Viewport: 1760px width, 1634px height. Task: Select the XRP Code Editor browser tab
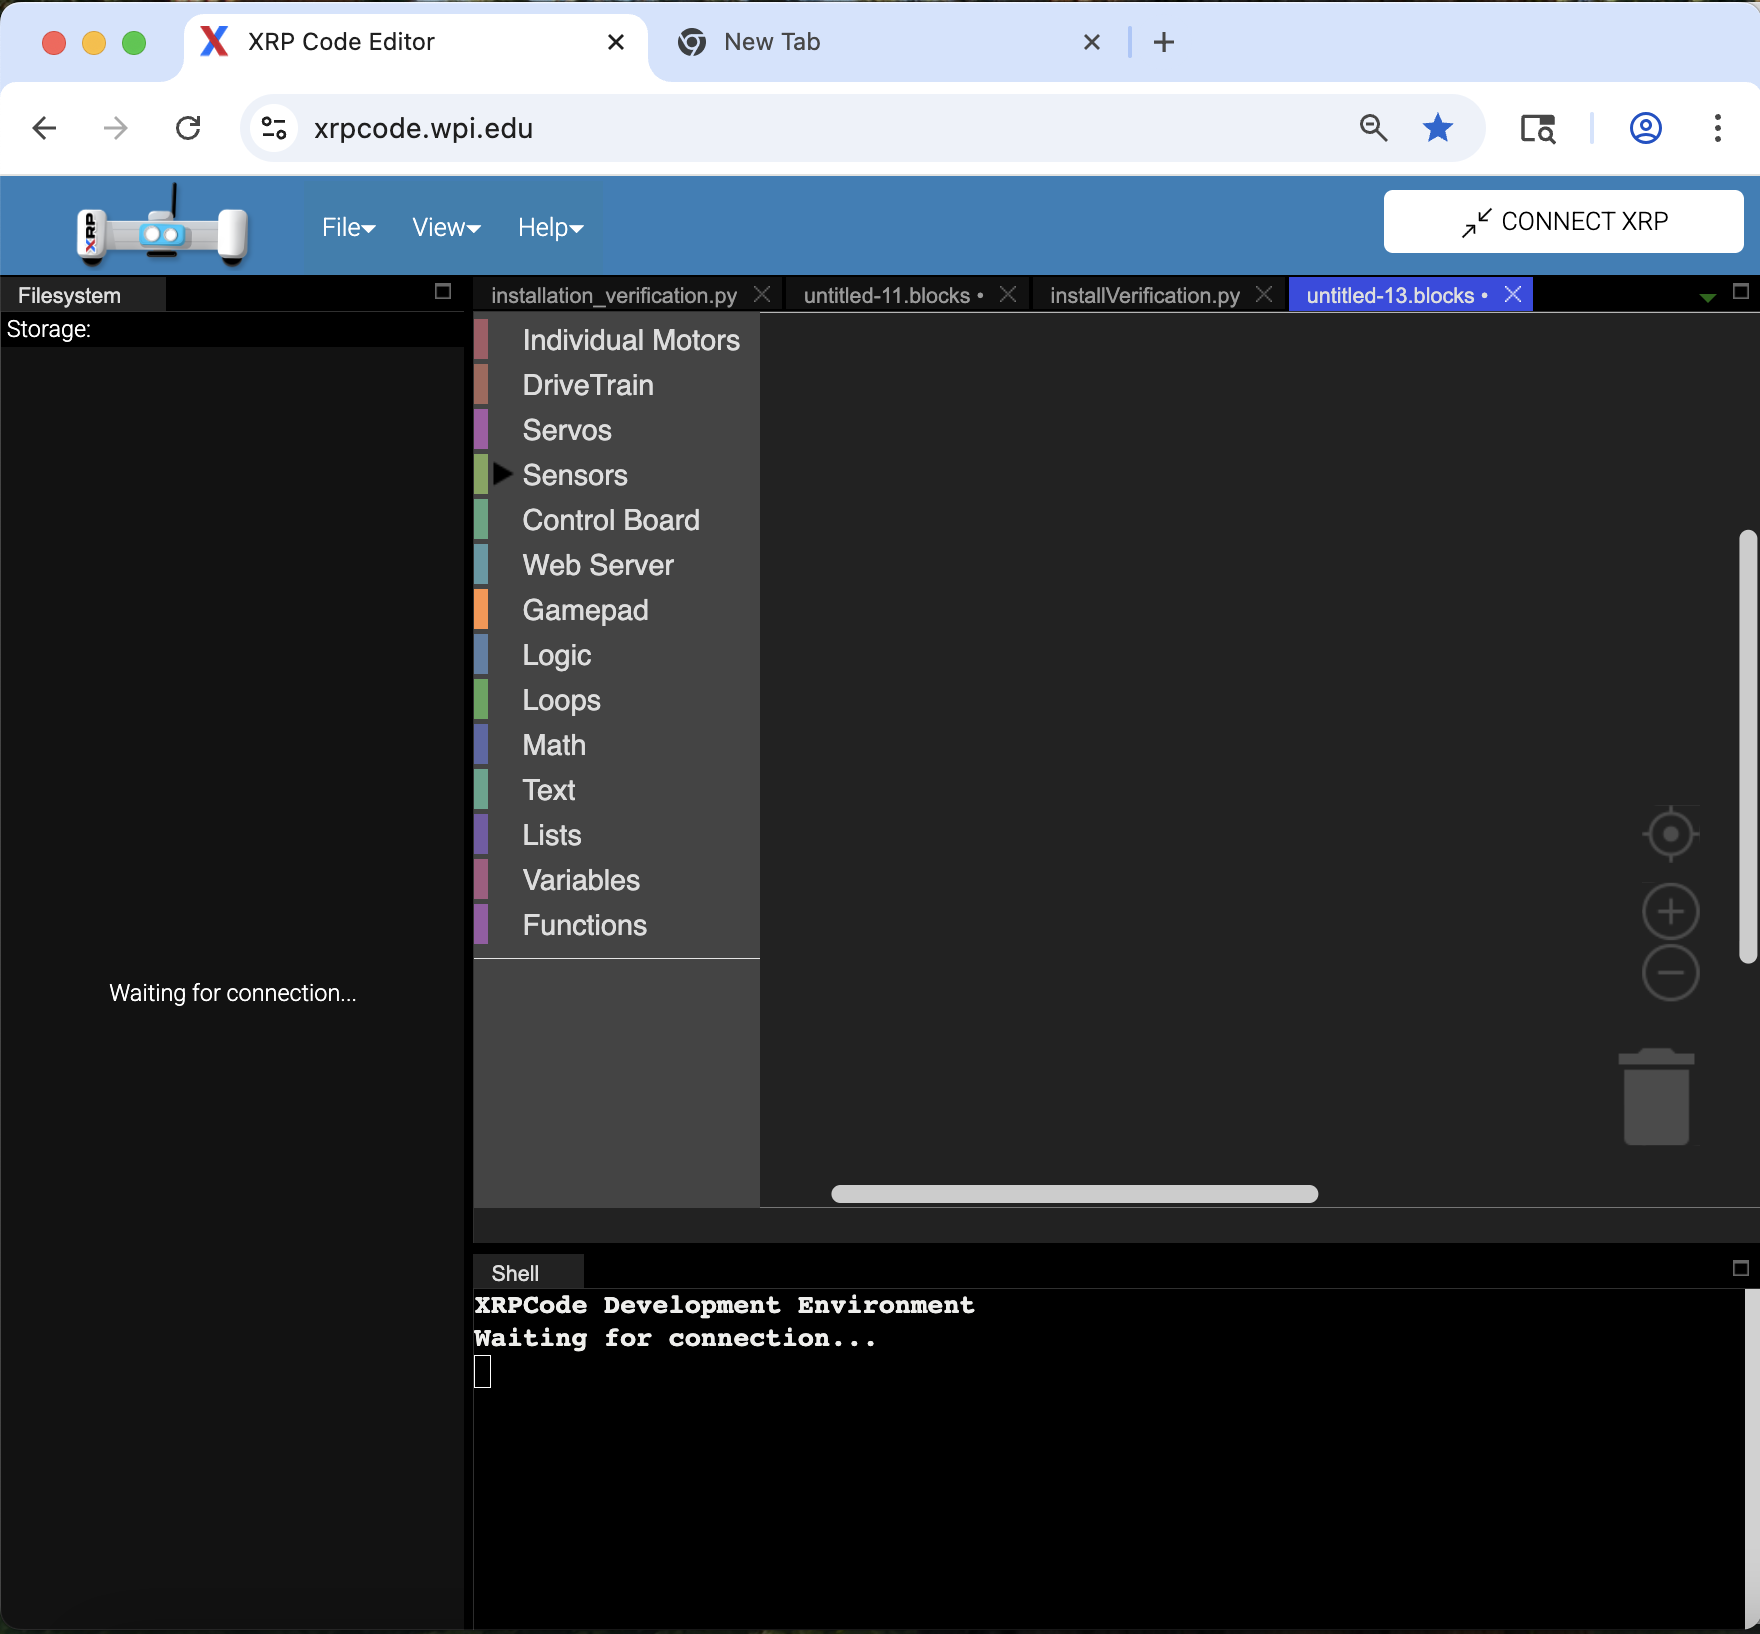pos(415,42)
